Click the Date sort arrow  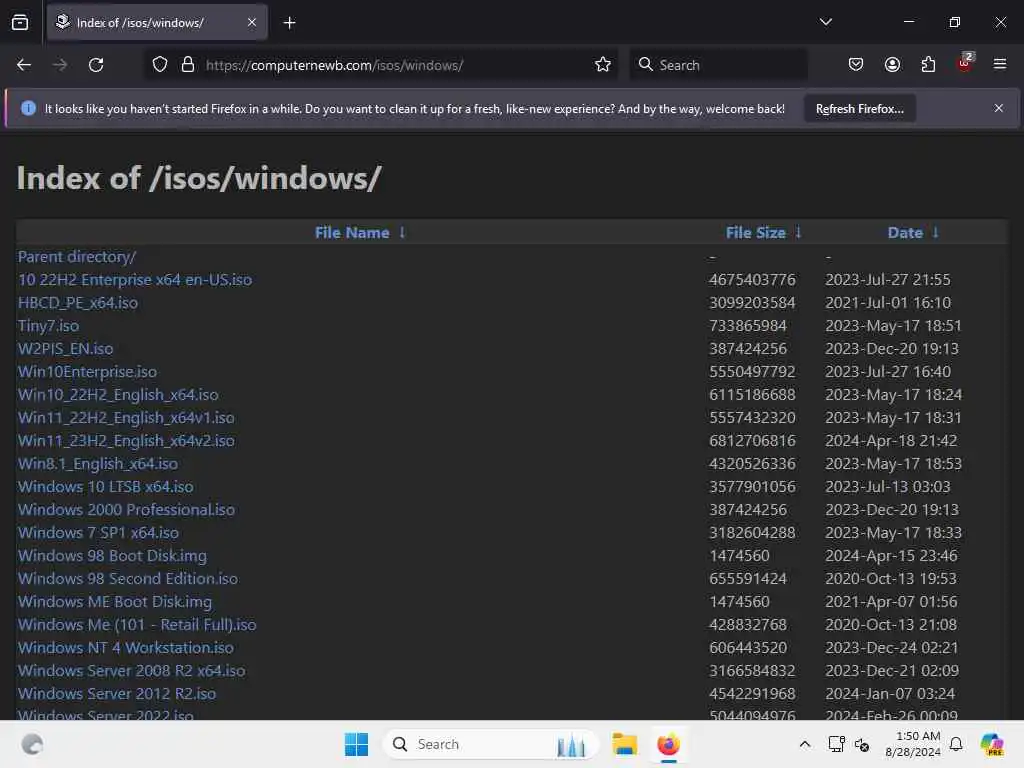click(935, 232)
